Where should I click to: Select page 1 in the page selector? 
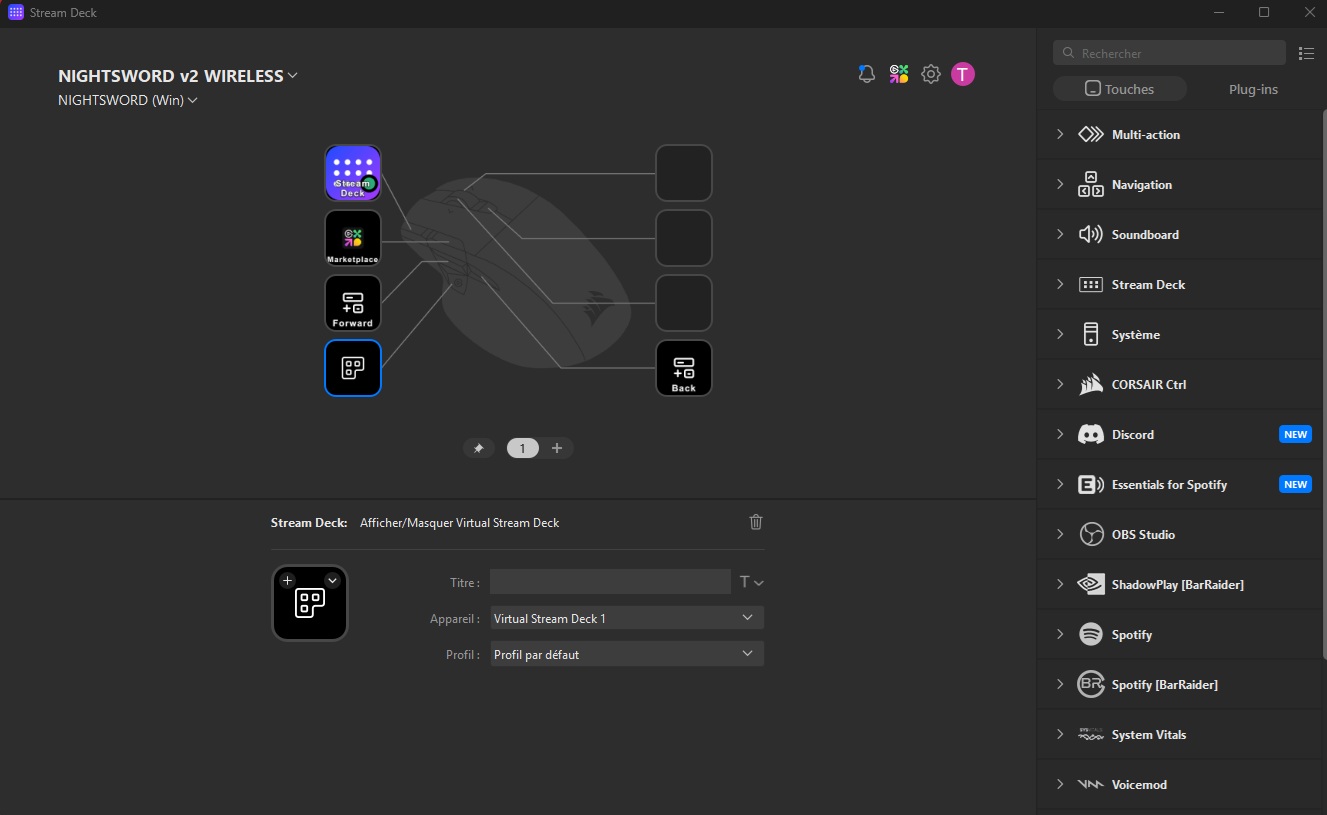tap(523, 448)
